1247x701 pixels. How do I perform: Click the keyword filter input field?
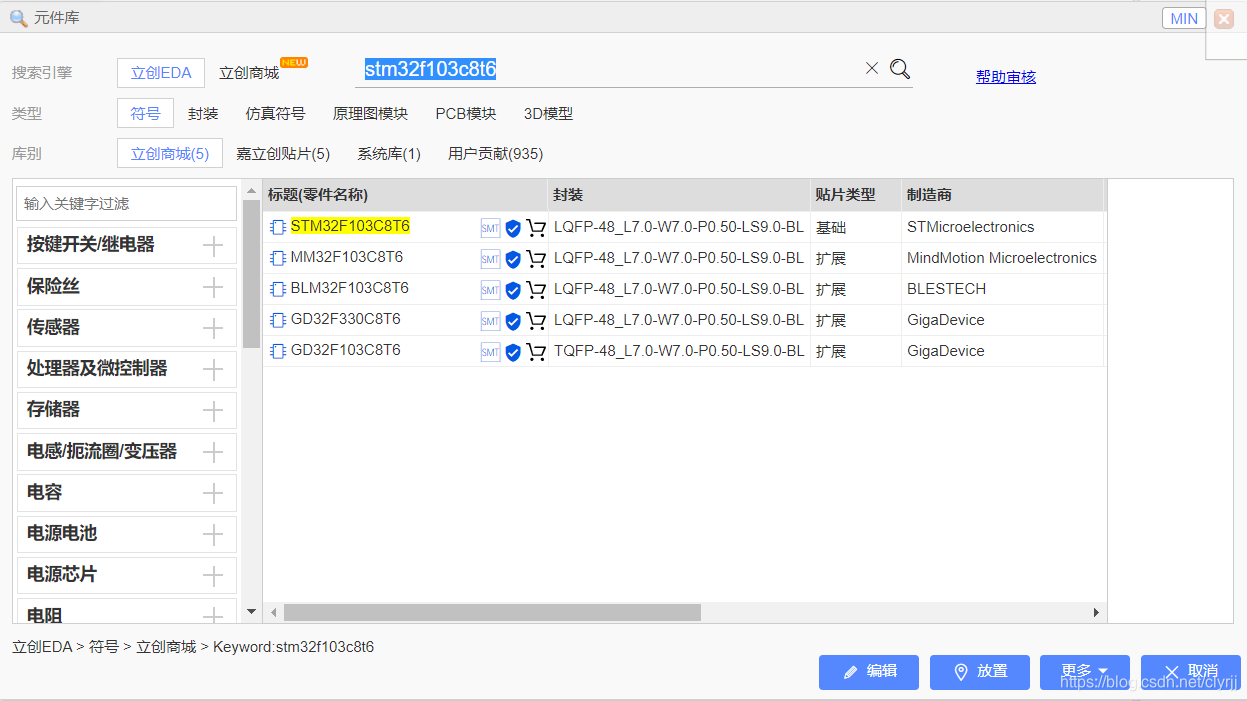126,204
